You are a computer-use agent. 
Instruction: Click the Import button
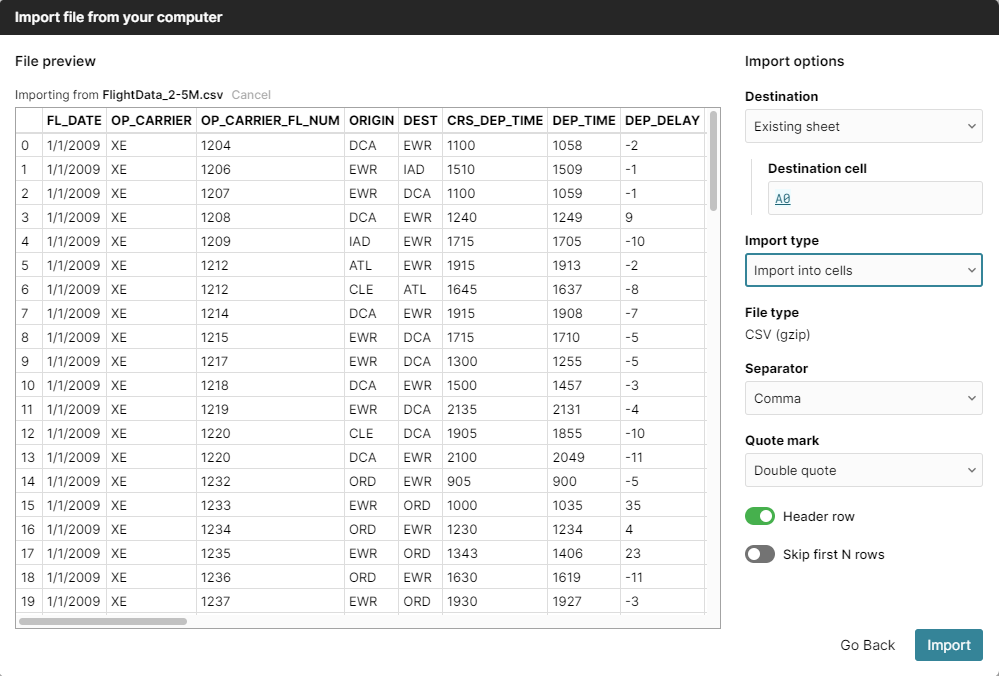948,645
